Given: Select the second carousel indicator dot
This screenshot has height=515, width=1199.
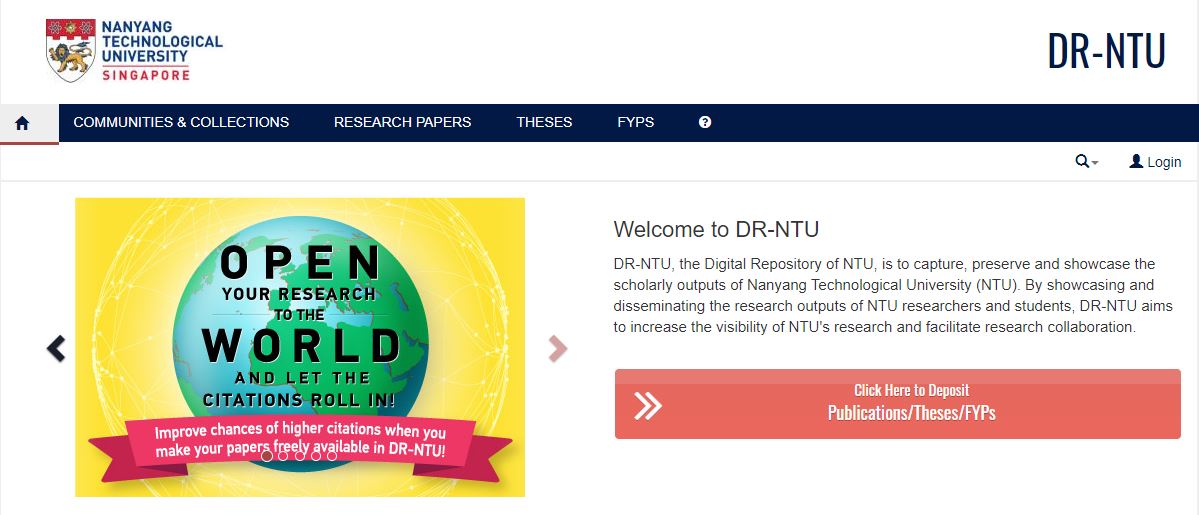Looking at the screenshot, I should (283, 456).
